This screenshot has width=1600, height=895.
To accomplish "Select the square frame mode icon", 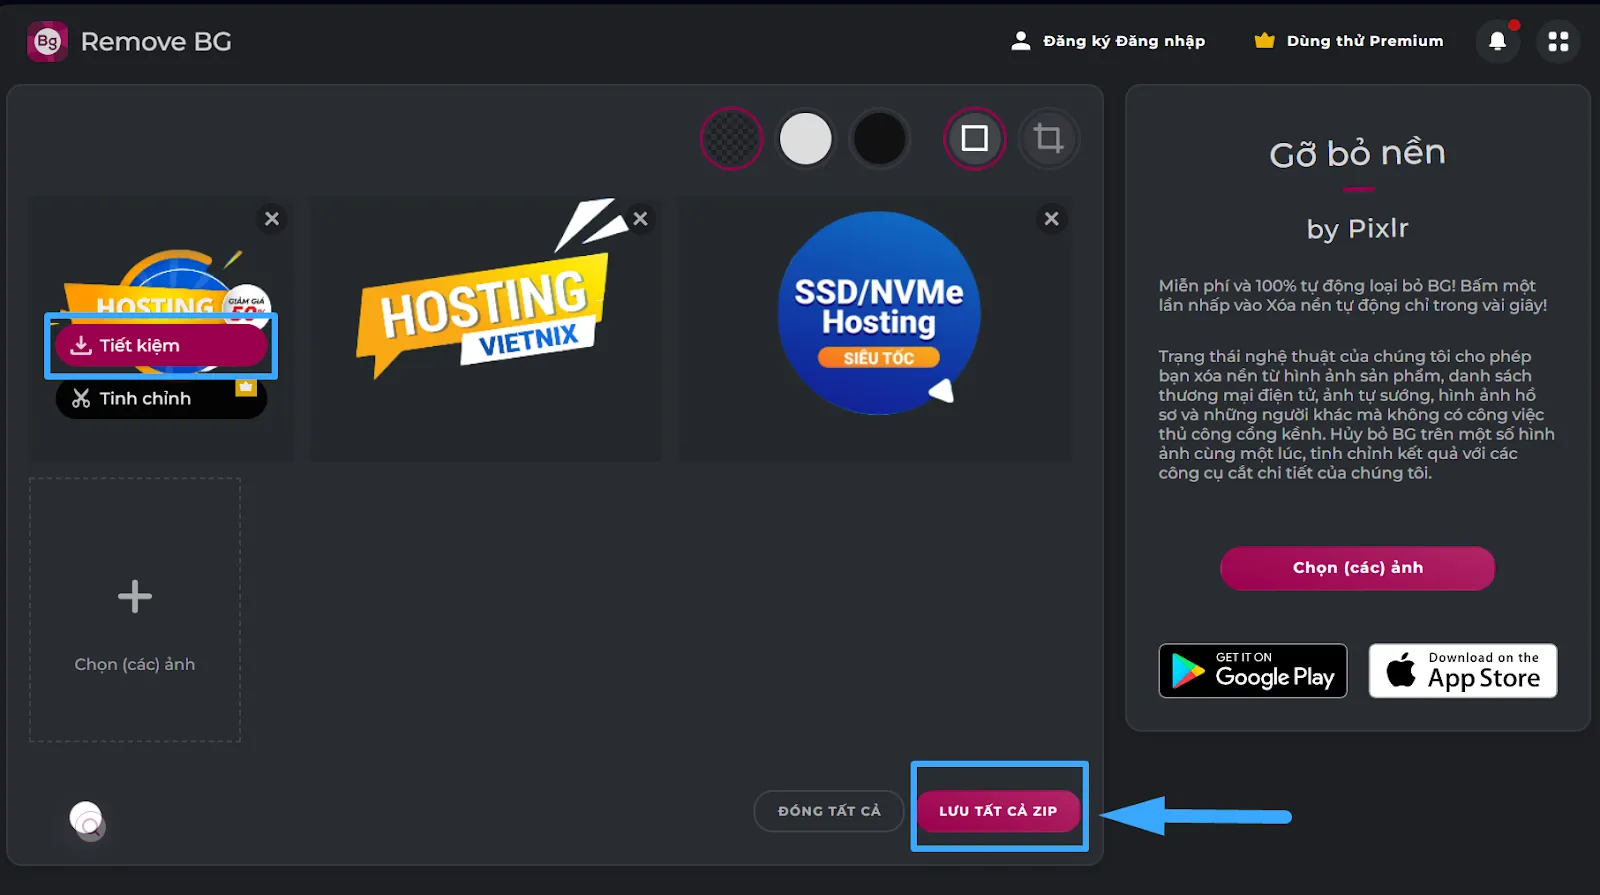I will point(974,138).
